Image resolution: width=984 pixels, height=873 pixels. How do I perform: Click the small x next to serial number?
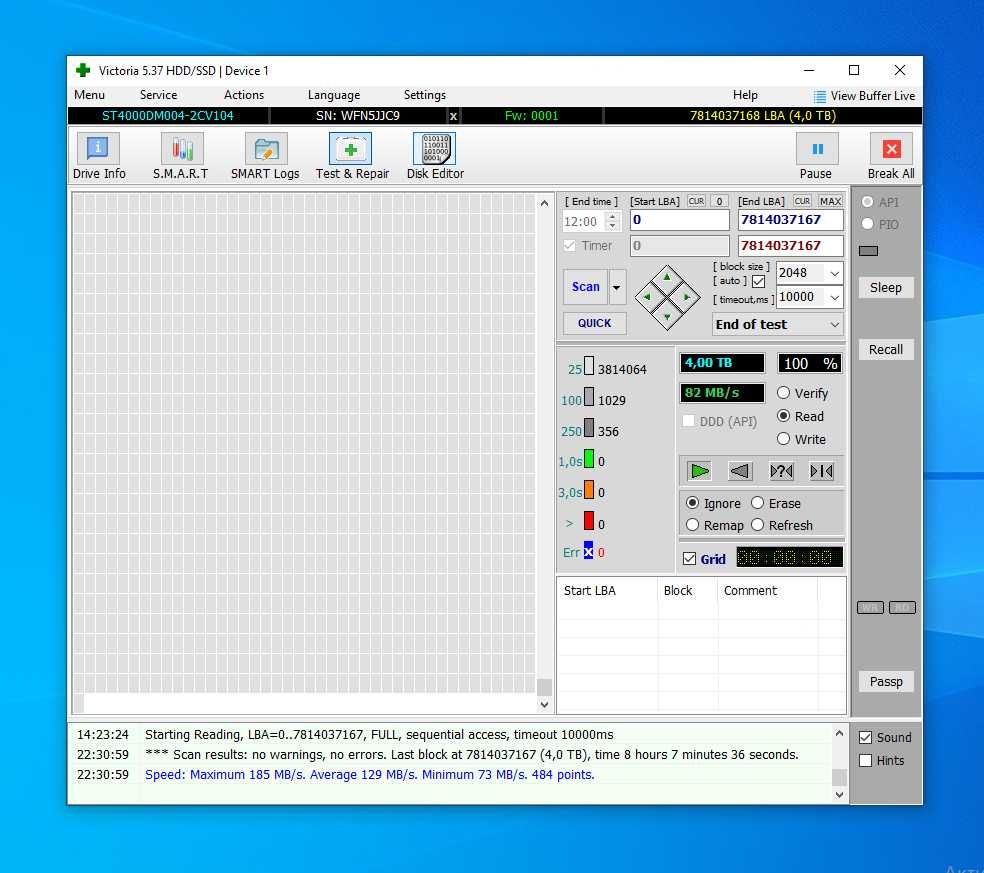pyautogui.click(x=453, y=116)
